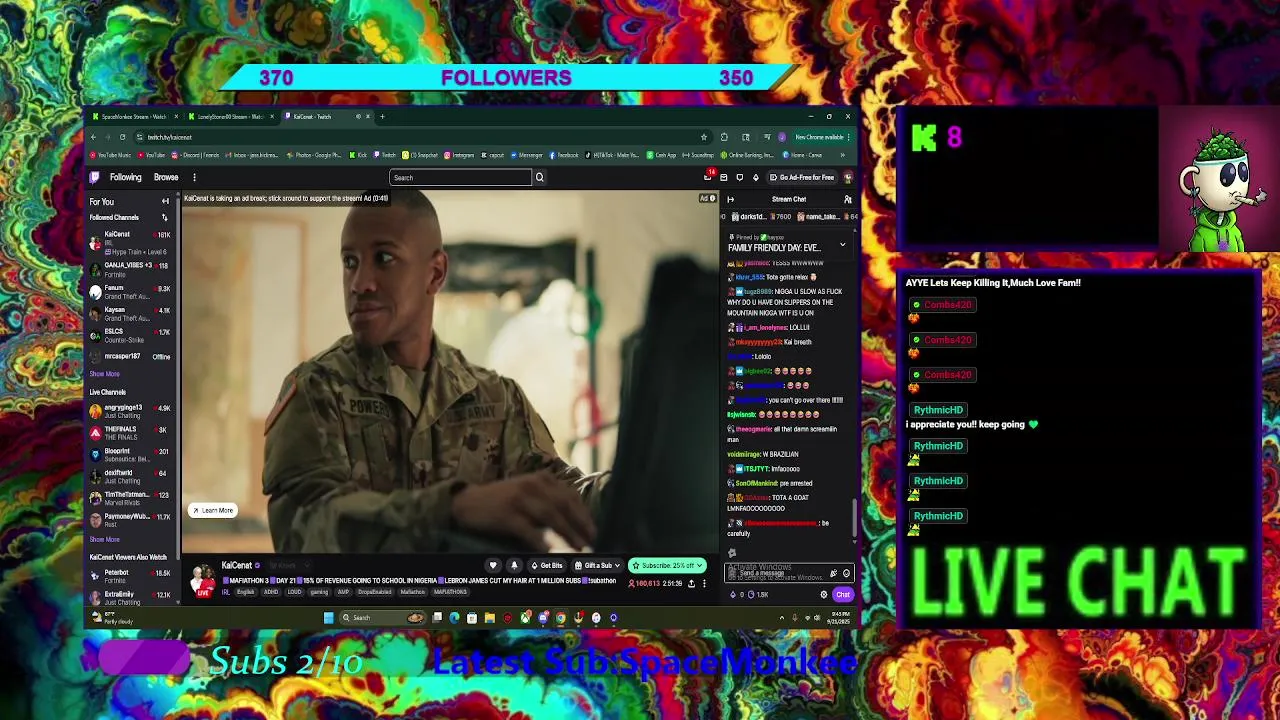Open Twitch notifications inbox with red badge
This screenshot has height=720, width=1280.
click(x=708, y=177)
